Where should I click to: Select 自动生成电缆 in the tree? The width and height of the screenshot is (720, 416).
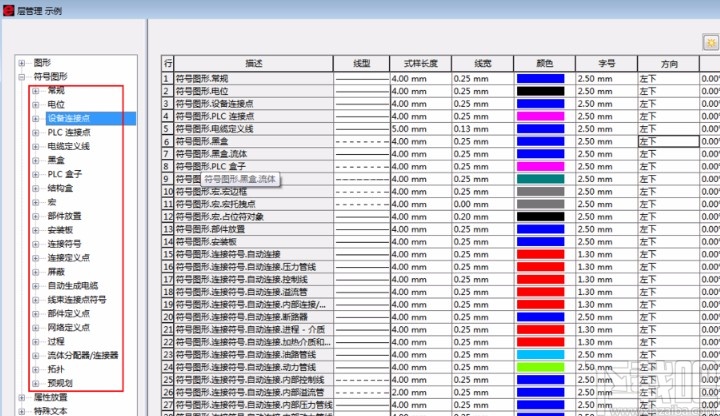click(73, 286)
